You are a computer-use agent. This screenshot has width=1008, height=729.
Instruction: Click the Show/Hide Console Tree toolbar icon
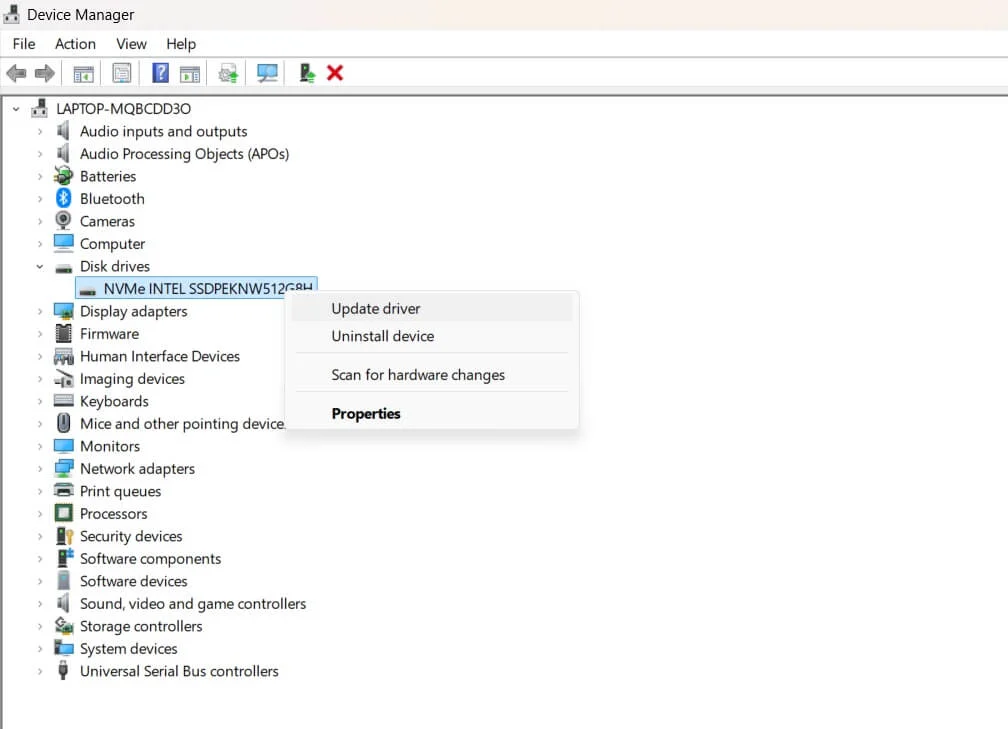(x=84, y=73)
